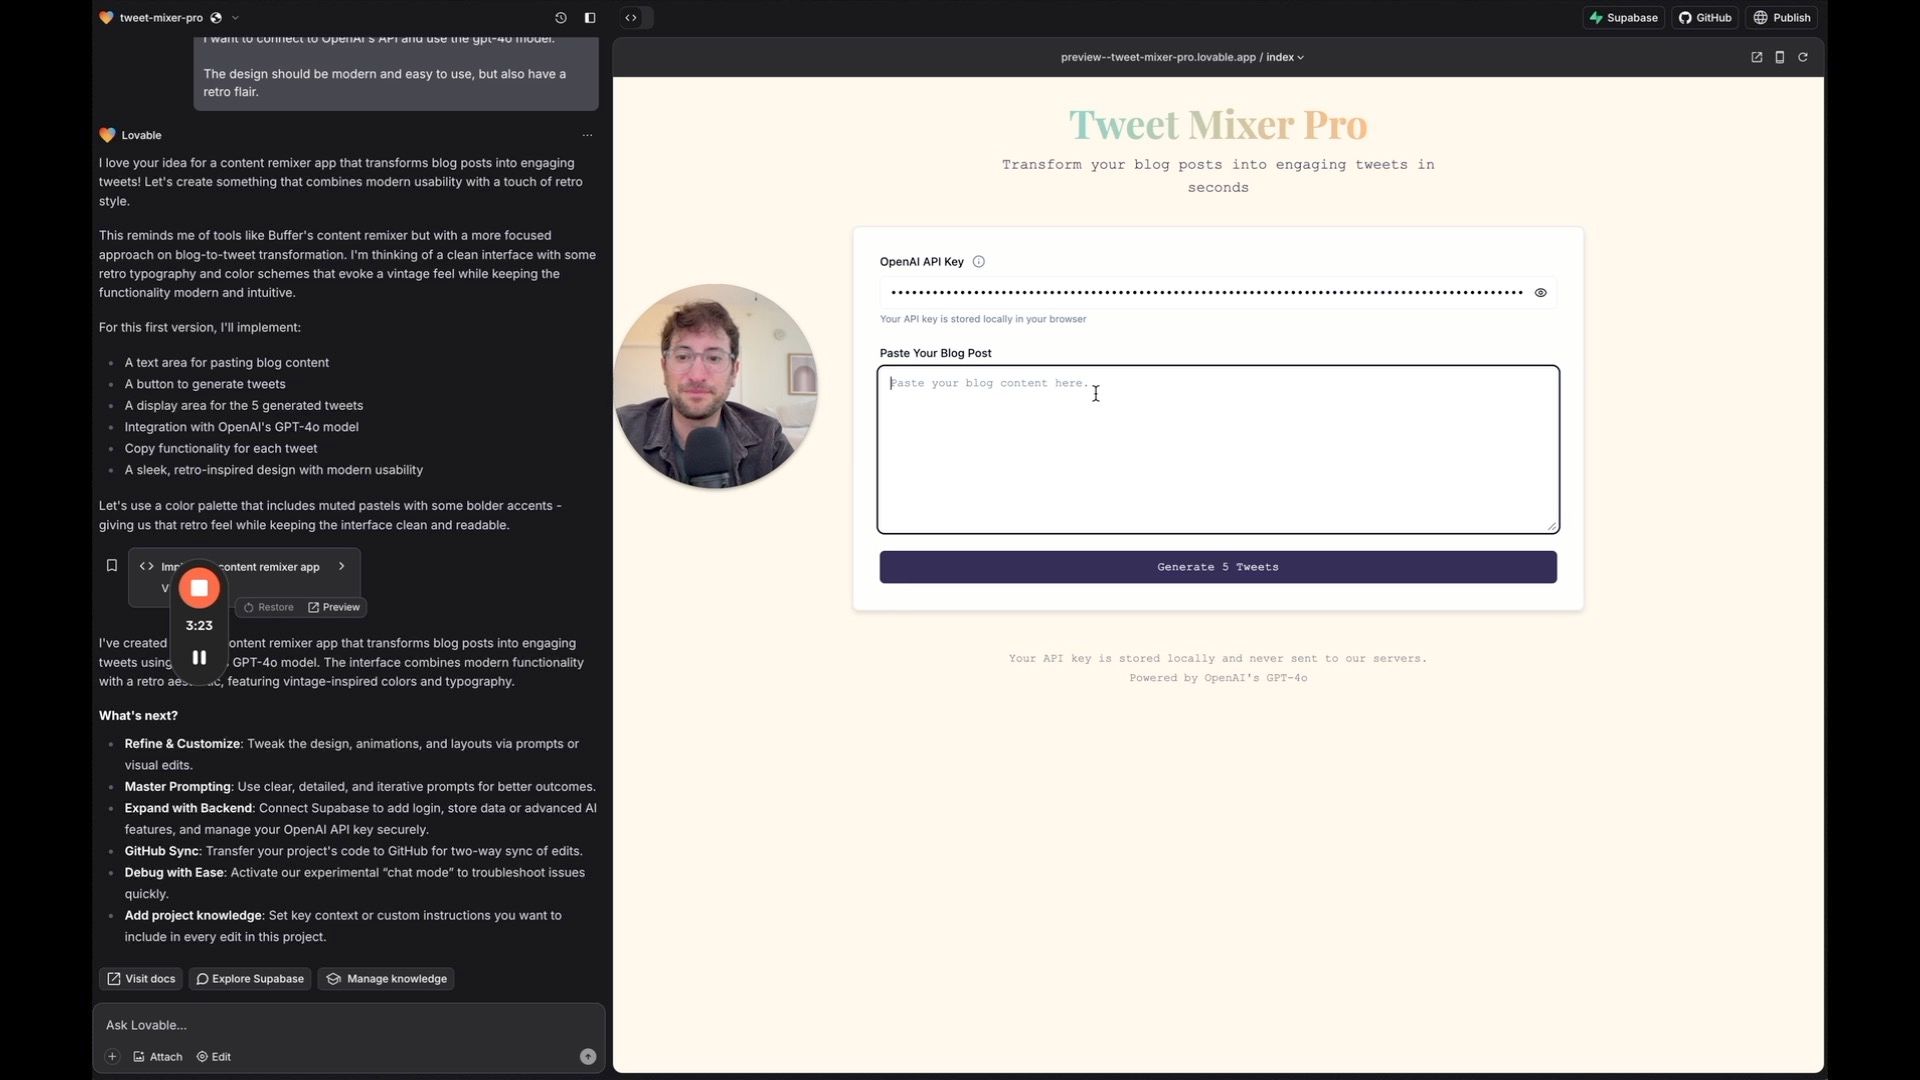
Task: Click the 'Paste Your Blog Post' label
Action: click(936, 353)
